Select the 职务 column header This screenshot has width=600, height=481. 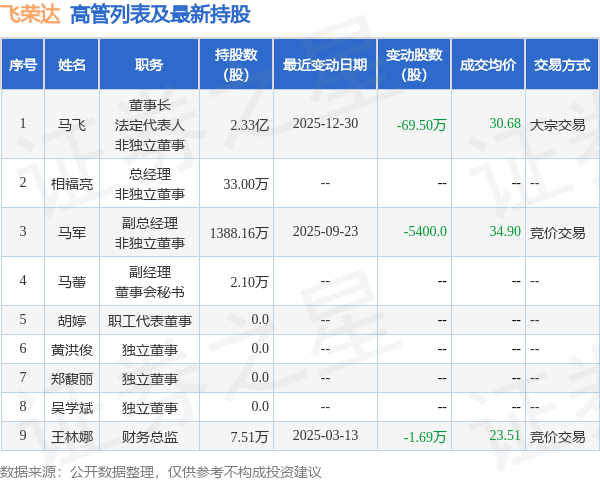pos(149,65)
